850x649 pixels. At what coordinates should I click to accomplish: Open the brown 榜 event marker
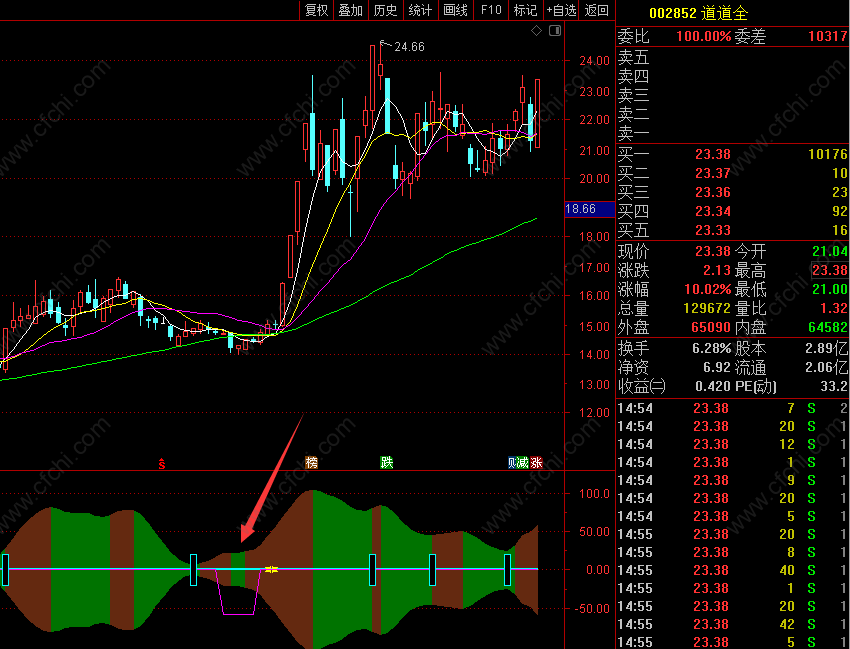pyautogui.click(x=311, y=462)
